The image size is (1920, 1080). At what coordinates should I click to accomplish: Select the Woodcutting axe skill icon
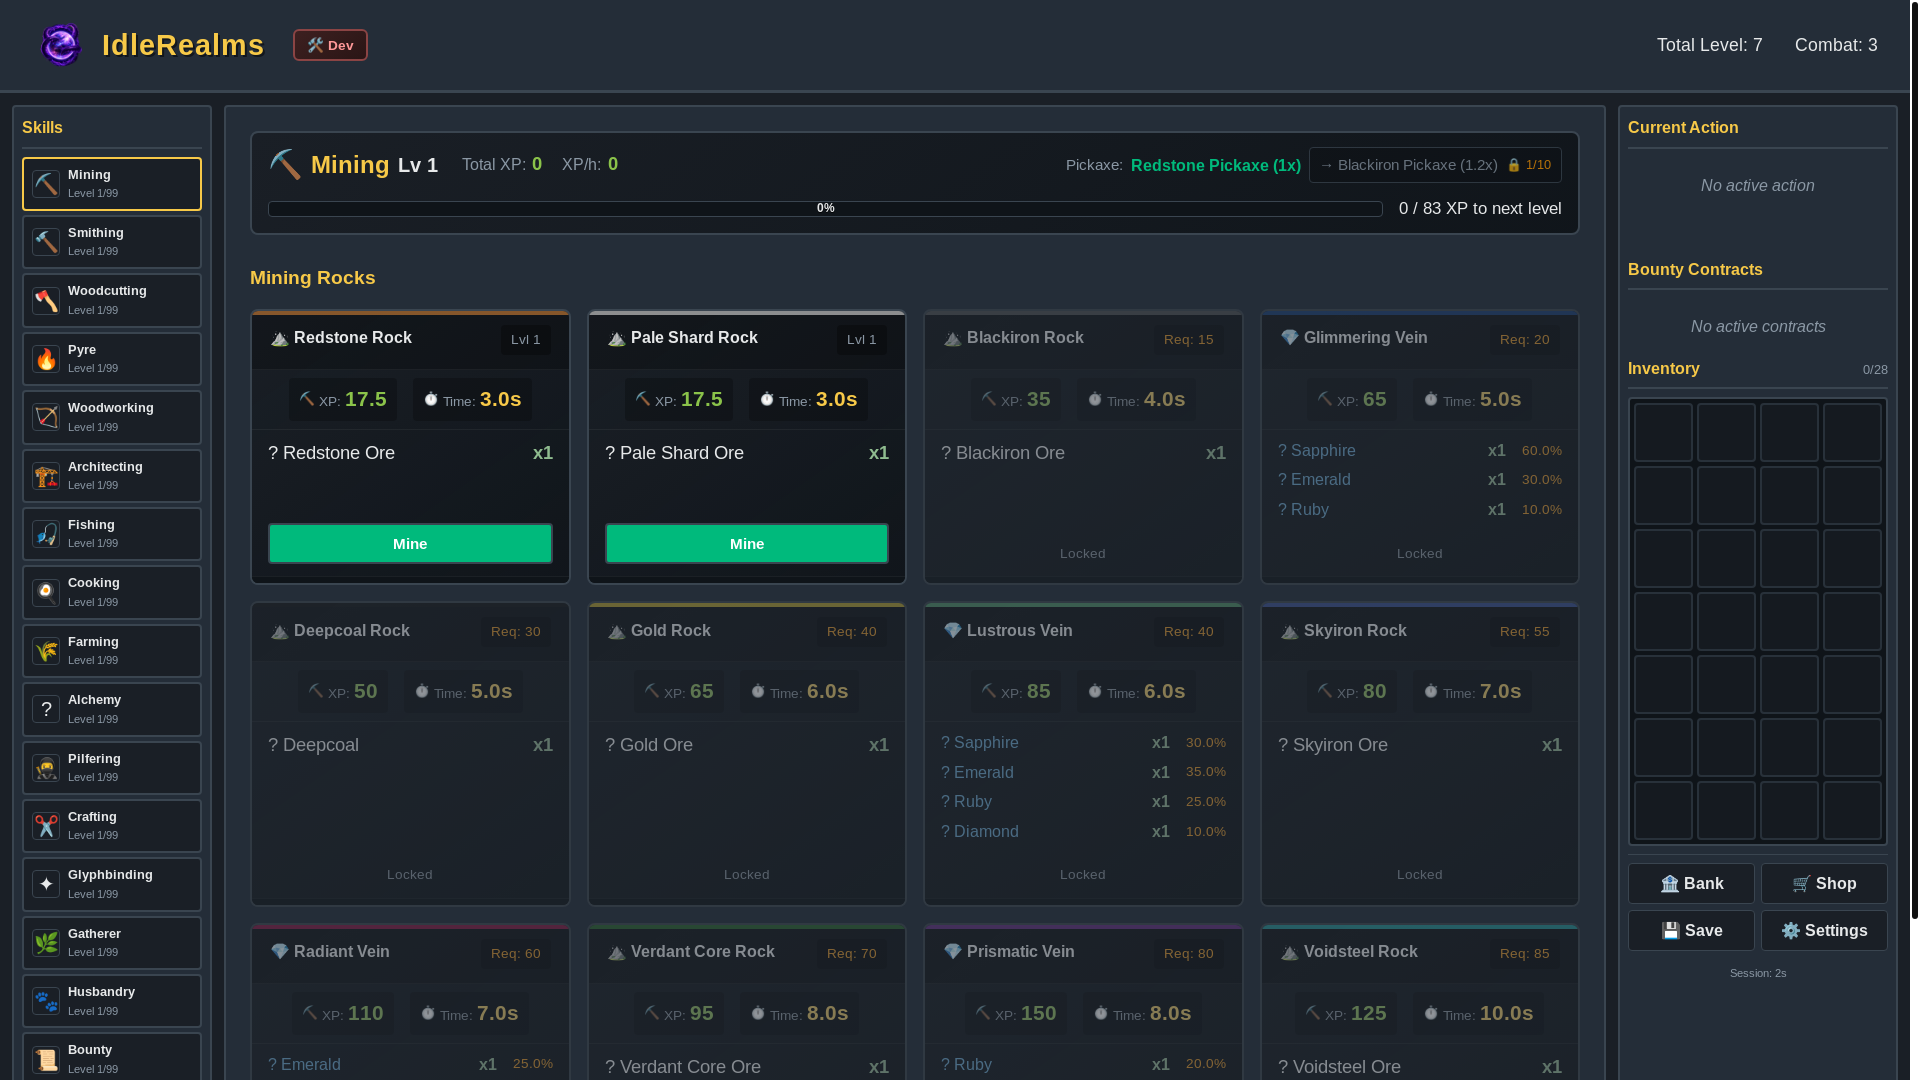[46, 301]
